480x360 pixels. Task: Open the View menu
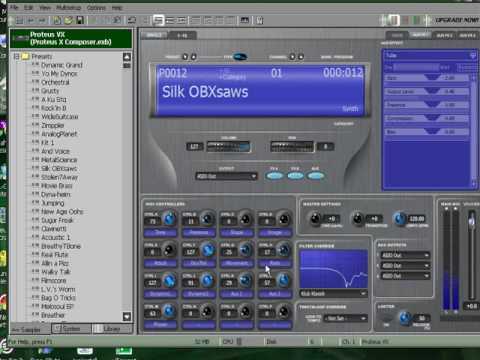click(x=45, y=7)
